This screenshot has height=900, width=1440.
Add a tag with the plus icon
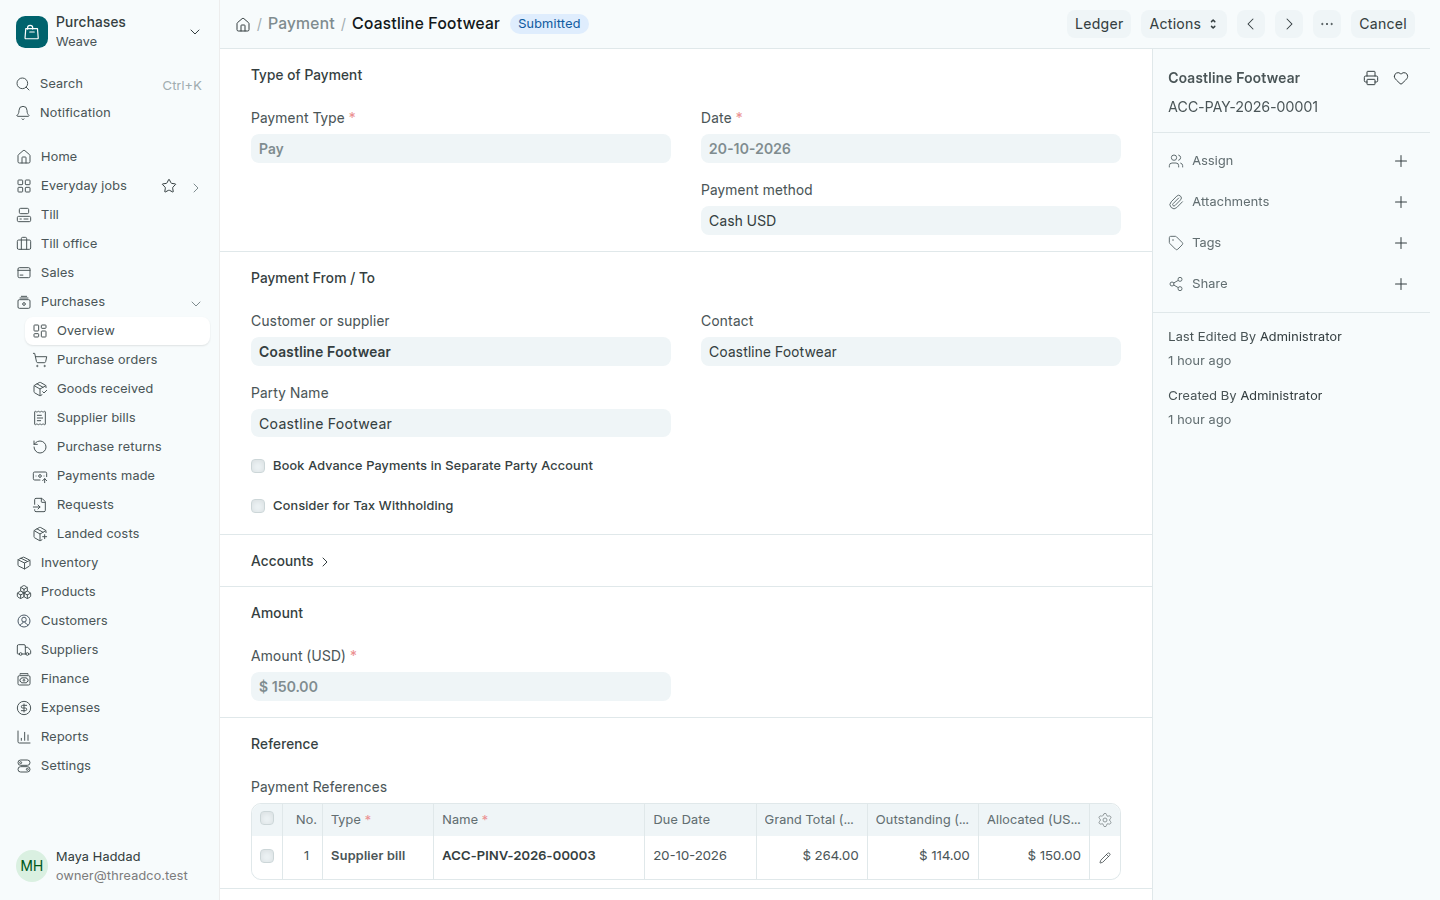(x=1401, y=243)
